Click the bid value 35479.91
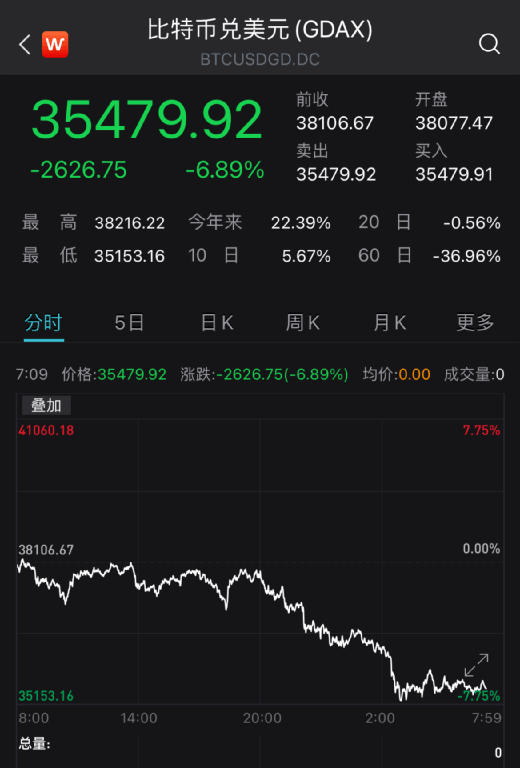Screen dimensions: 520x768 click(x=454, y=174)
